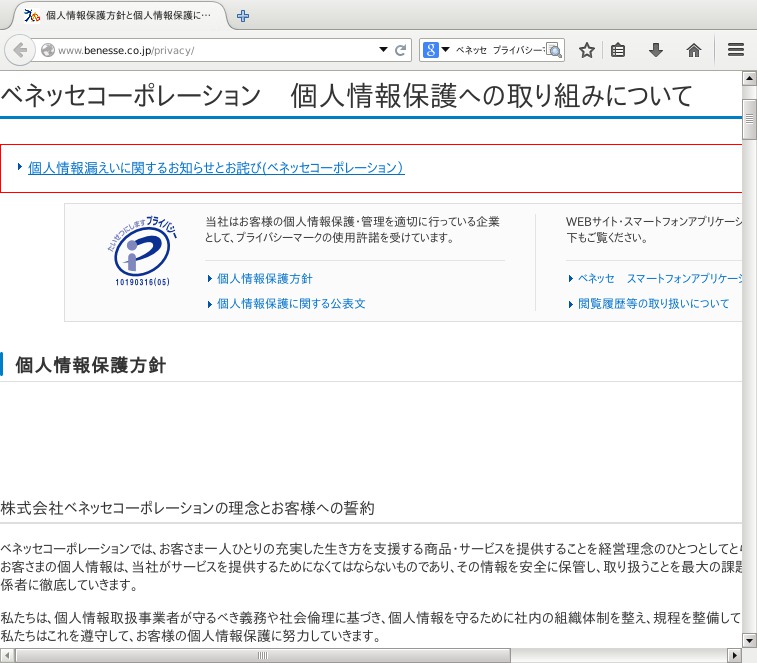Open the ベネッセ スマートフォンアプリケーション link
This screenshot has width=757, height=663.
pyautogui.click(x=659, y=279)
